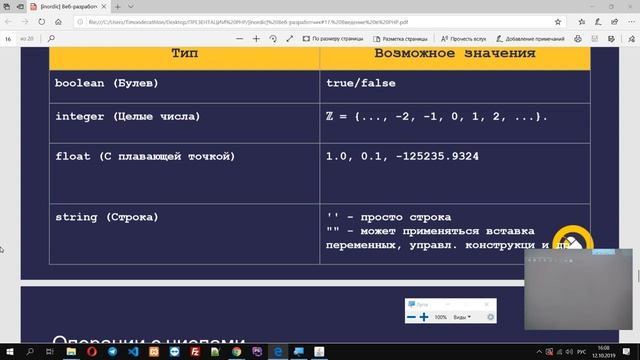640x360 pixels.
Task: Open taskbar search magnifier
Action: [30, 351]
